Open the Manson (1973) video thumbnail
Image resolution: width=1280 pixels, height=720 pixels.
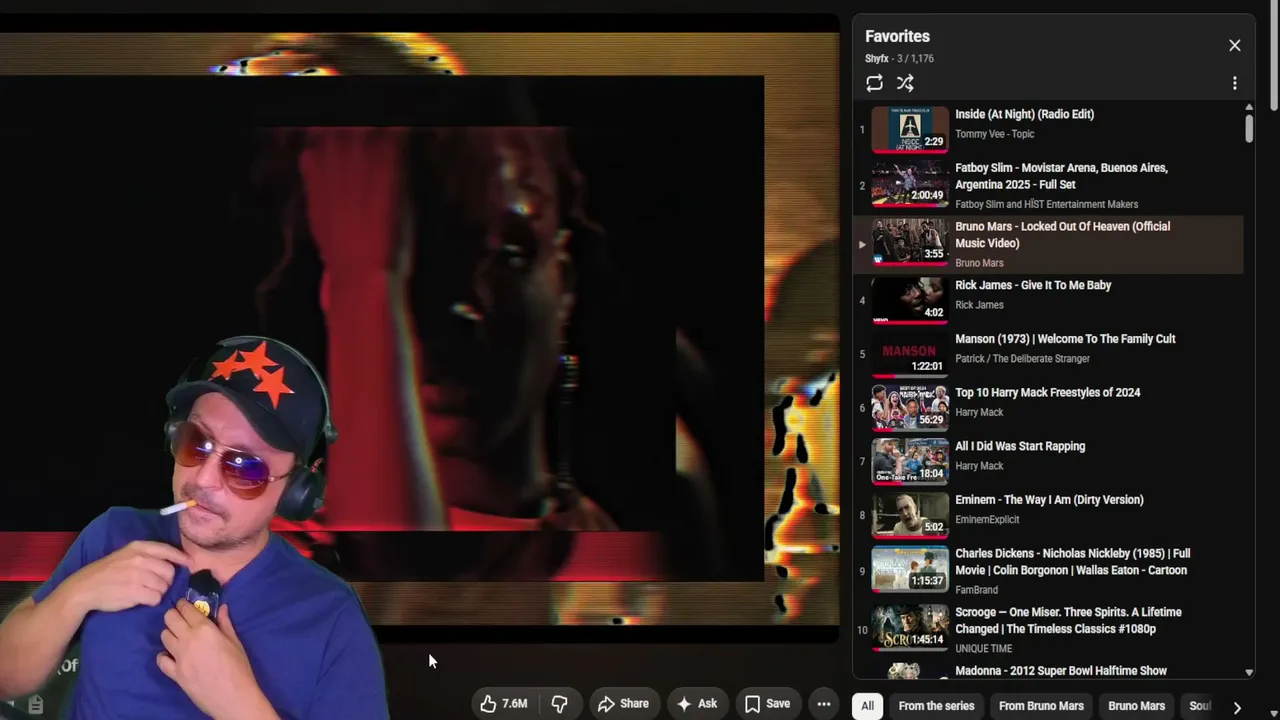tap(910, 354)
